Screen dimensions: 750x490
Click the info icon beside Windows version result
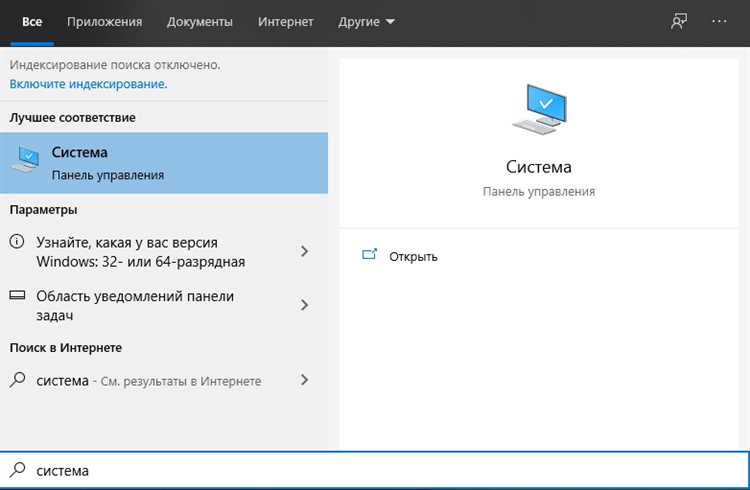(17, 241)
